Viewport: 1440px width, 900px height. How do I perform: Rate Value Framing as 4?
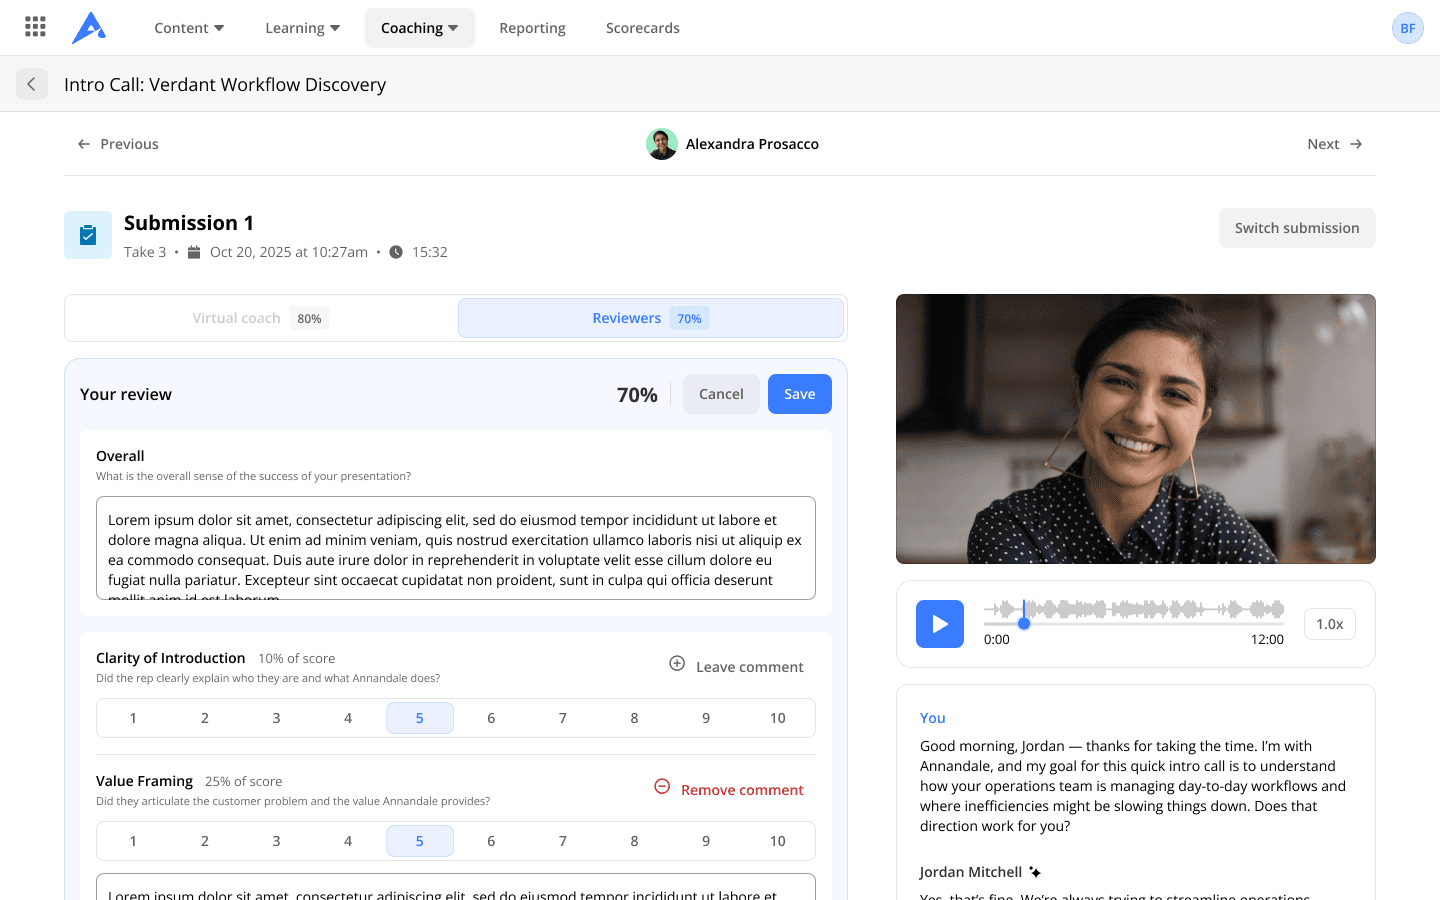[x=348, y=841]
